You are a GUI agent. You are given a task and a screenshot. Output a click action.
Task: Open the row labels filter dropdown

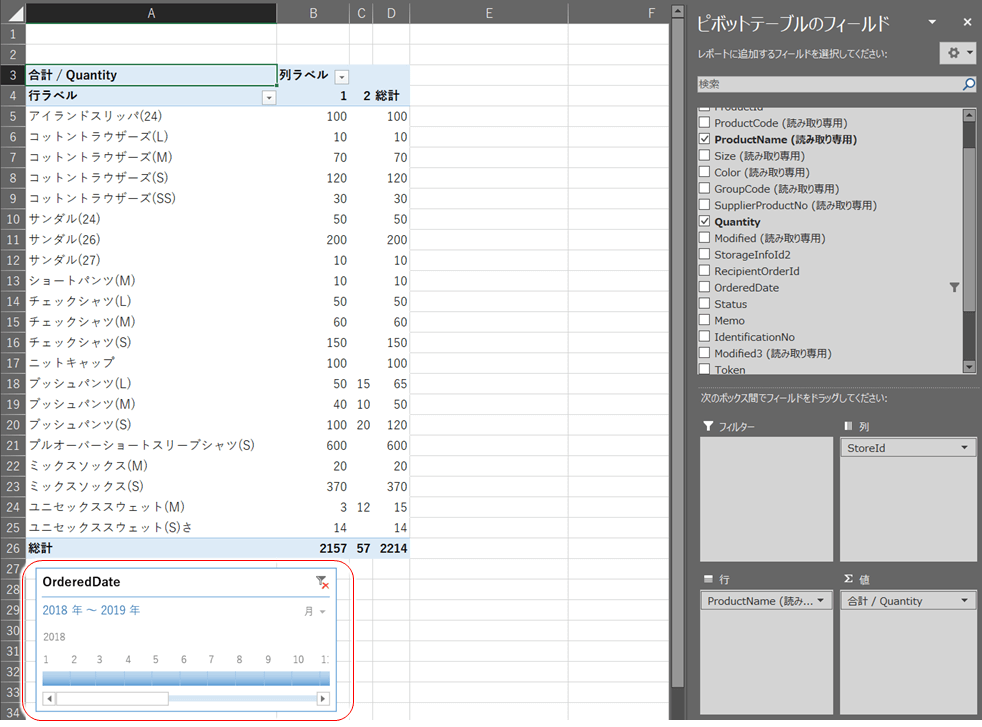pyautogui.click(x=268, y=97)
